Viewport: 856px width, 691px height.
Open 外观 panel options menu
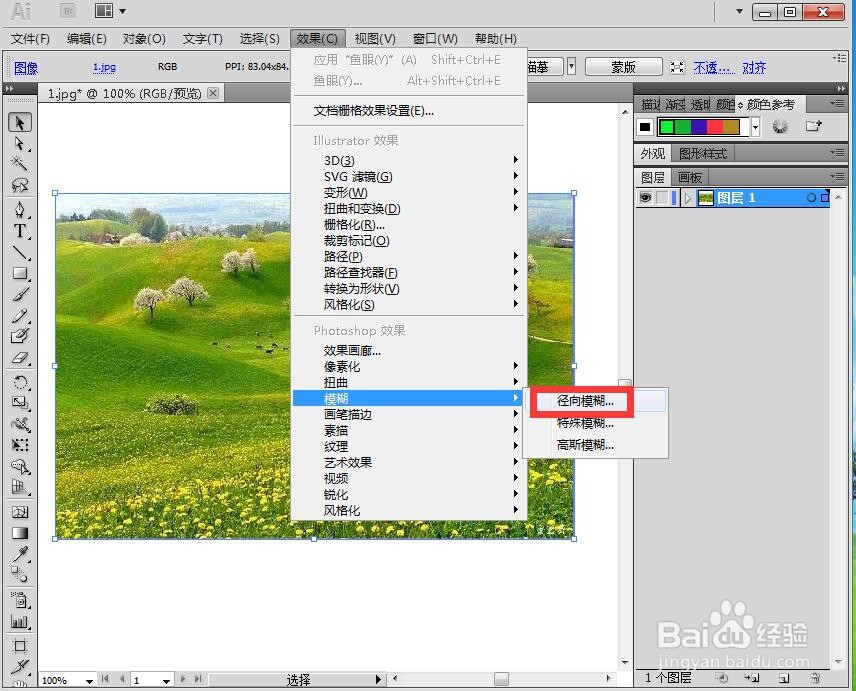click(x=836, y=153)
